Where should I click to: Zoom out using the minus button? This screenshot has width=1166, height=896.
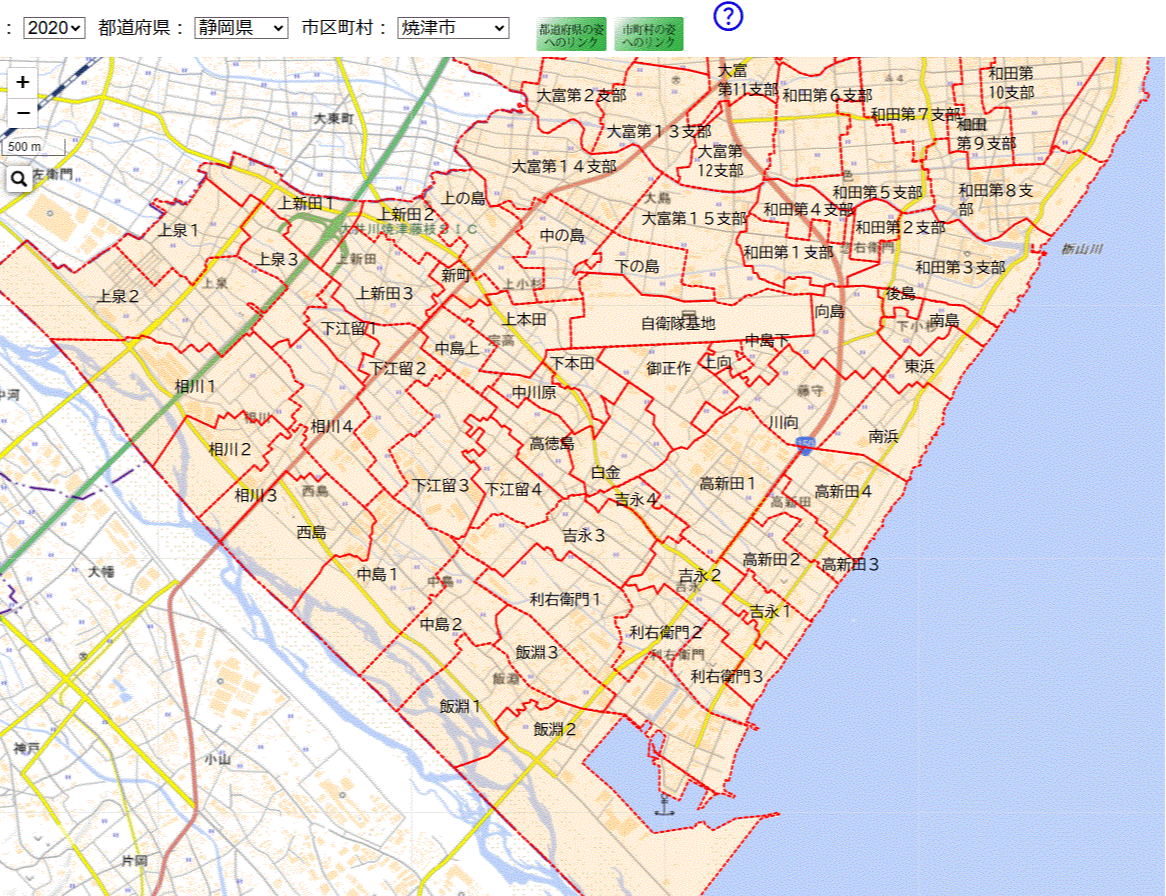(21, 110)
